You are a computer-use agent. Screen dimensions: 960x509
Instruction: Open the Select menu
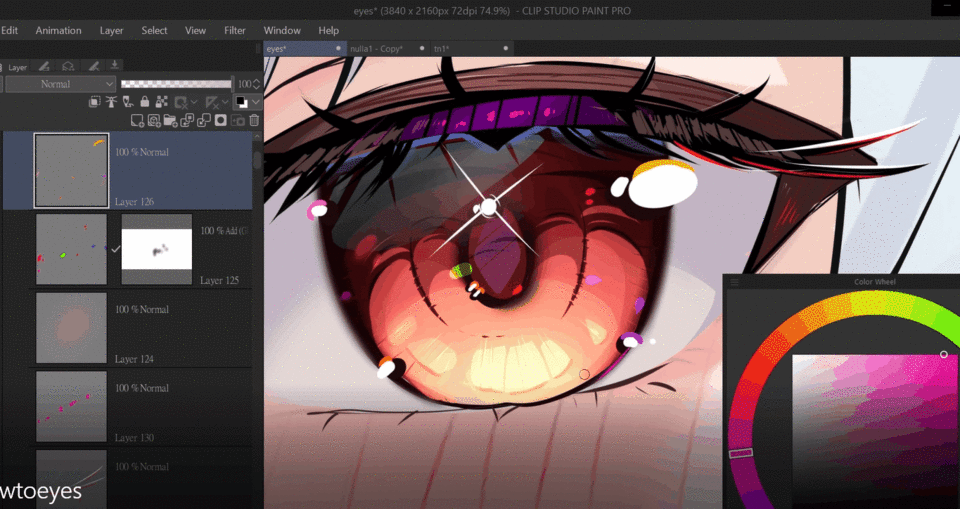click(154, 31)
